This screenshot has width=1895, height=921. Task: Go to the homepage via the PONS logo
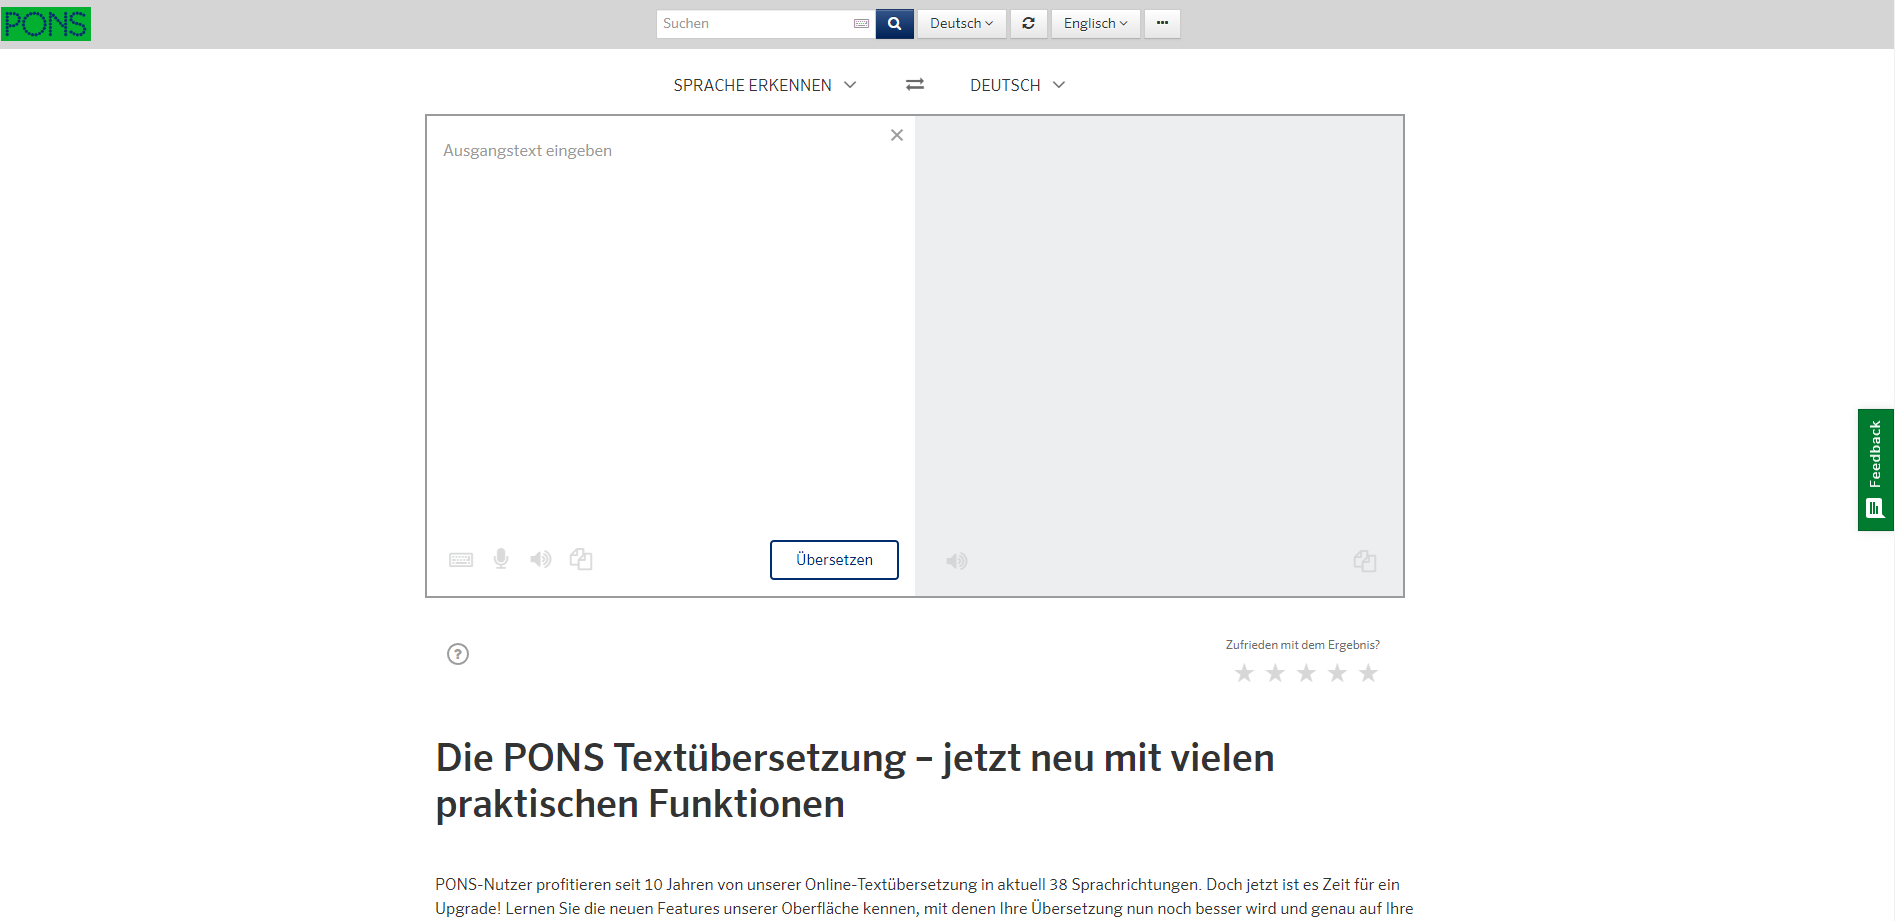point(46,23)
